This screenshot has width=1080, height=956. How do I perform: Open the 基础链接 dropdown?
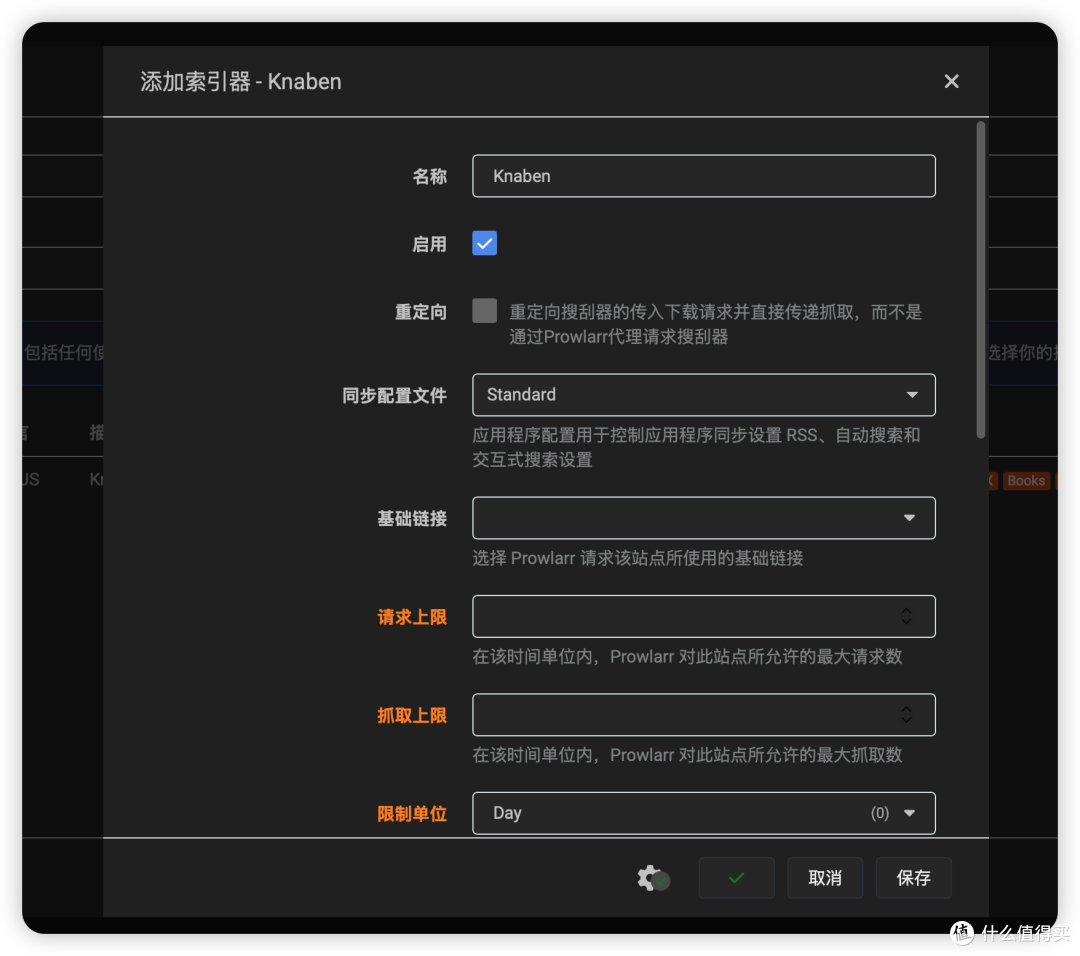point(703,518)
